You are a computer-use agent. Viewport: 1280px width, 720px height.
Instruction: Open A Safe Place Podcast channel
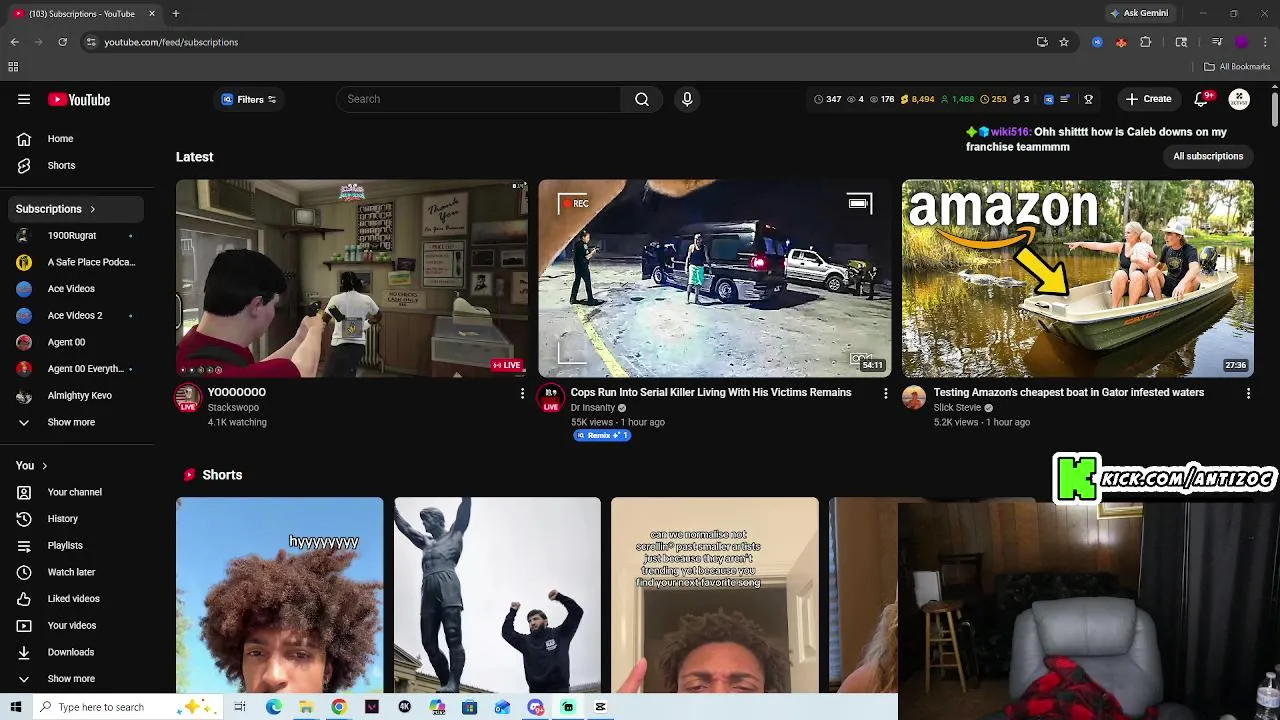point(76,262)
